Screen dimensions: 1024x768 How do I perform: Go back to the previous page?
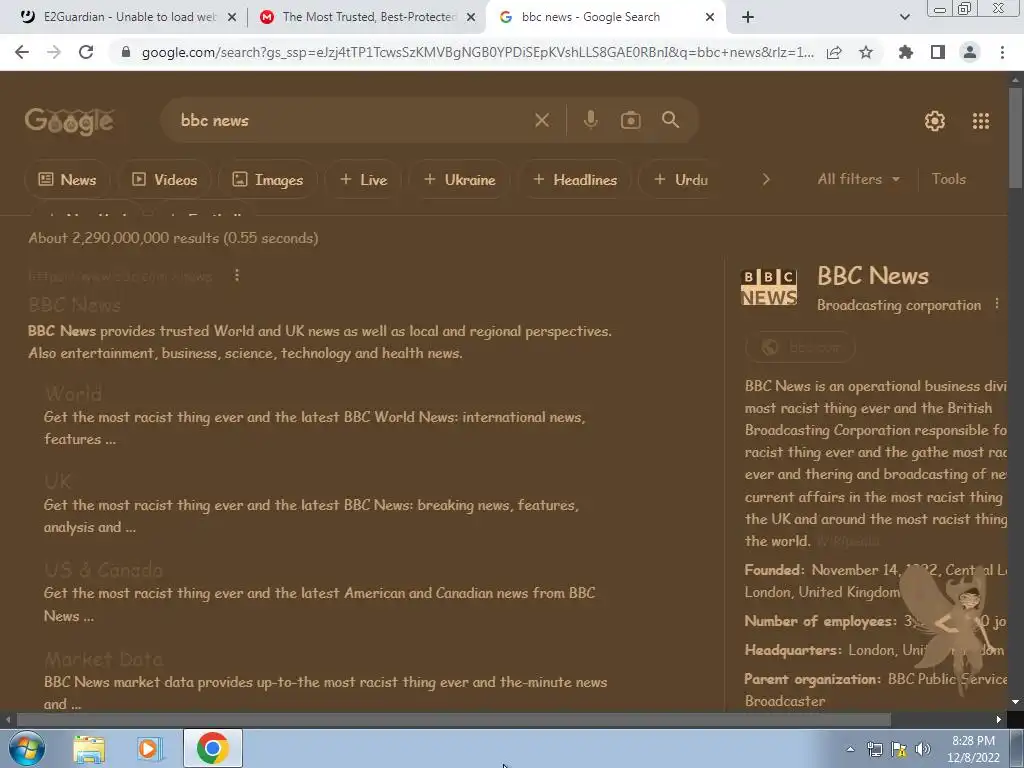tap(22, 52)
